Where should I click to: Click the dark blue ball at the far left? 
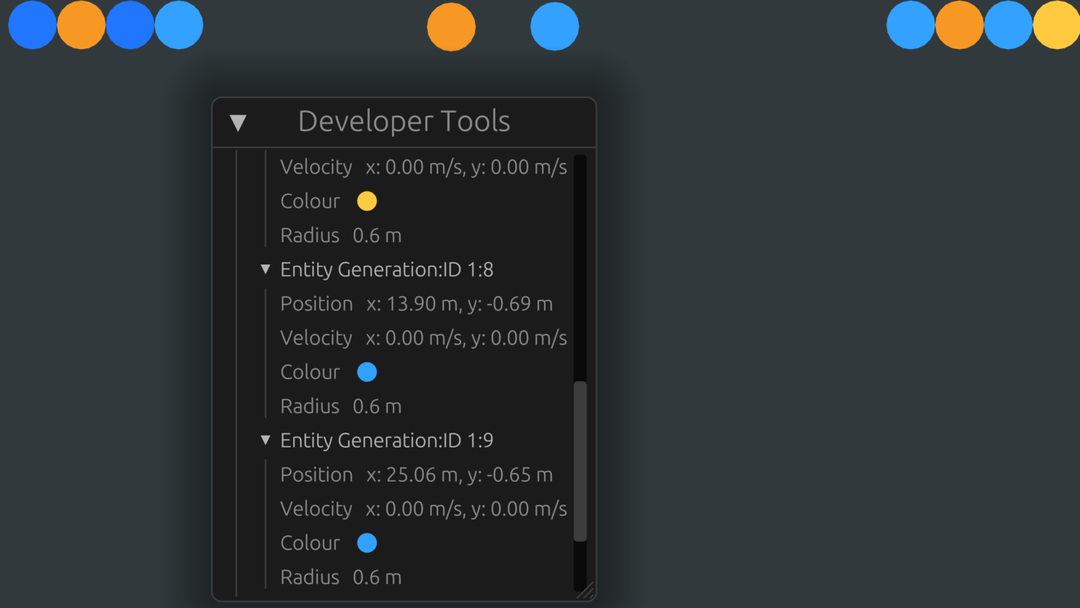(x=32, y=25)
